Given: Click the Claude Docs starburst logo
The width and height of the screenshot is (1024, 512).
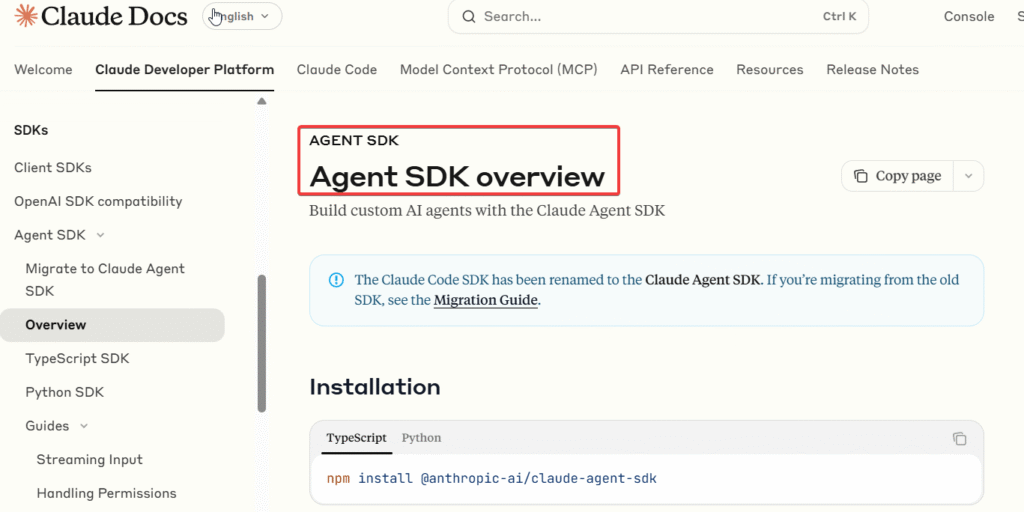Looking at the screenshot, I should click(27, 16).
